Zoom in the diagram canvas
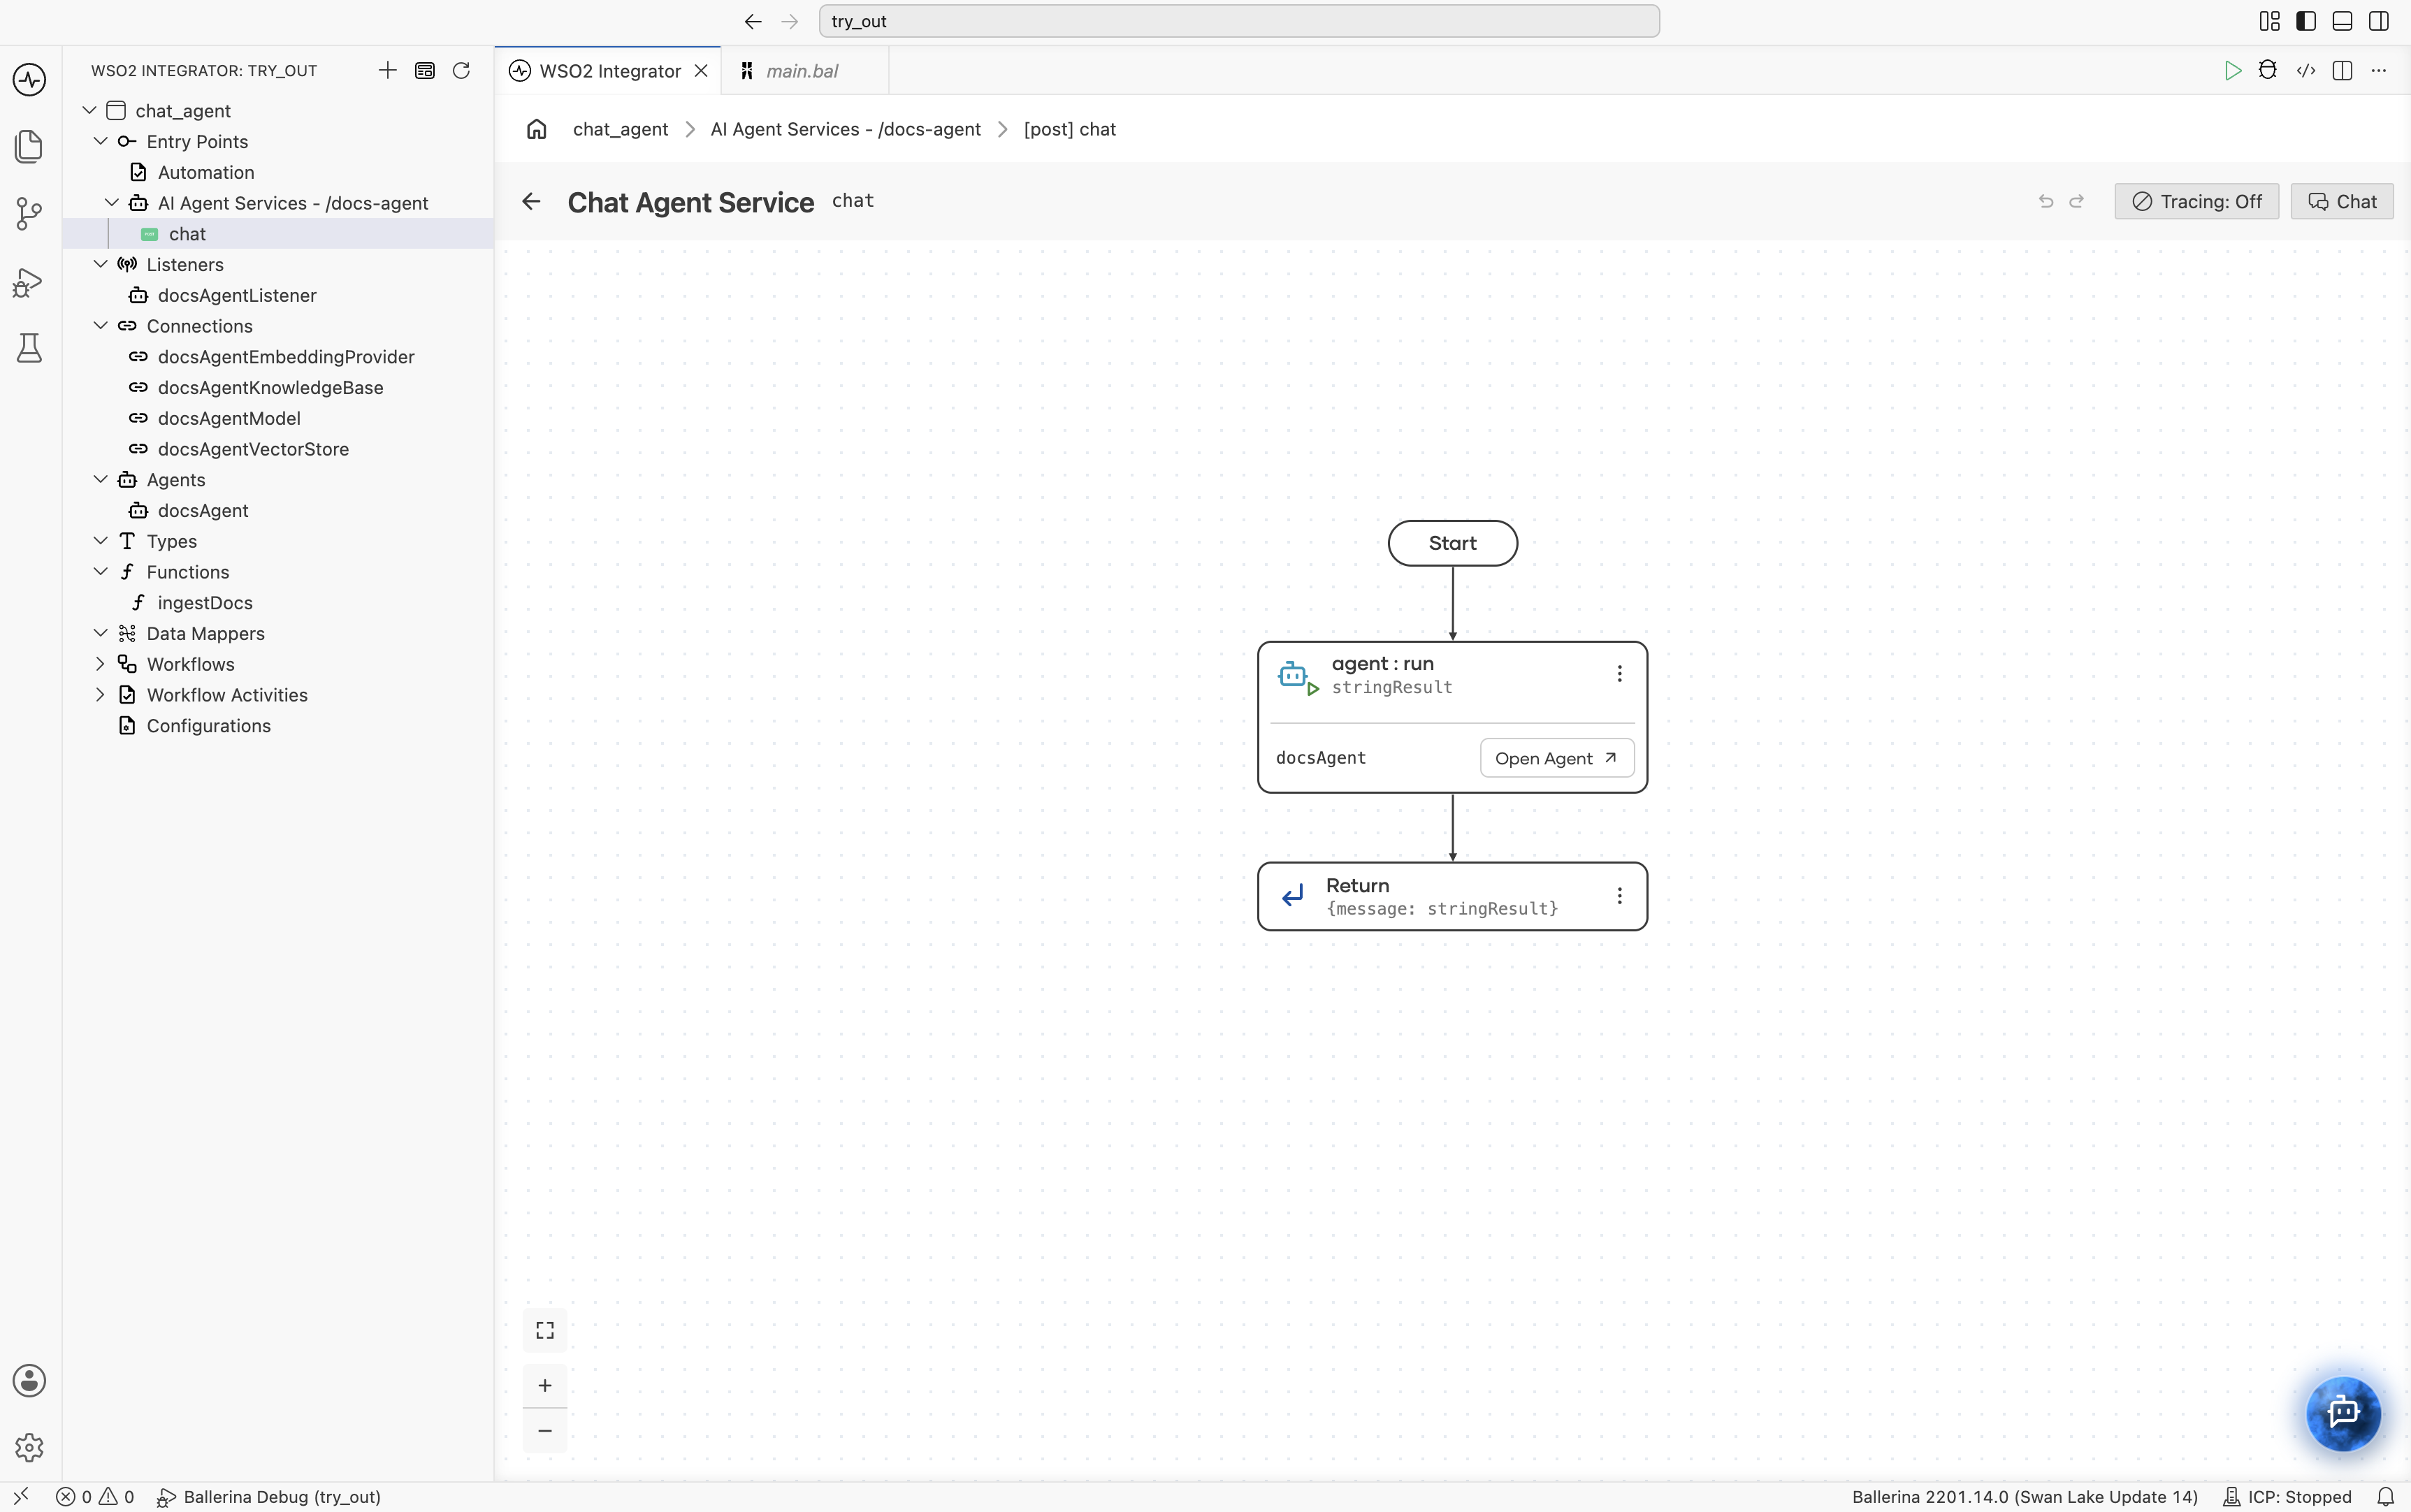Screen dimensions: 2411x1512 [x=545, y=1386]
